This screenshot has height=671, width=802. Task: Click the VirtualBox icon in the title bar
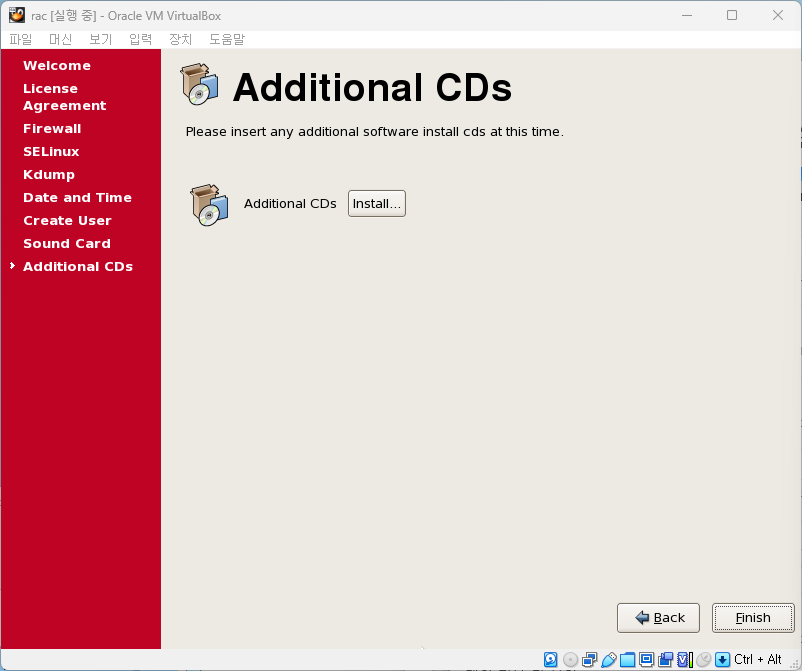point(16,15)
